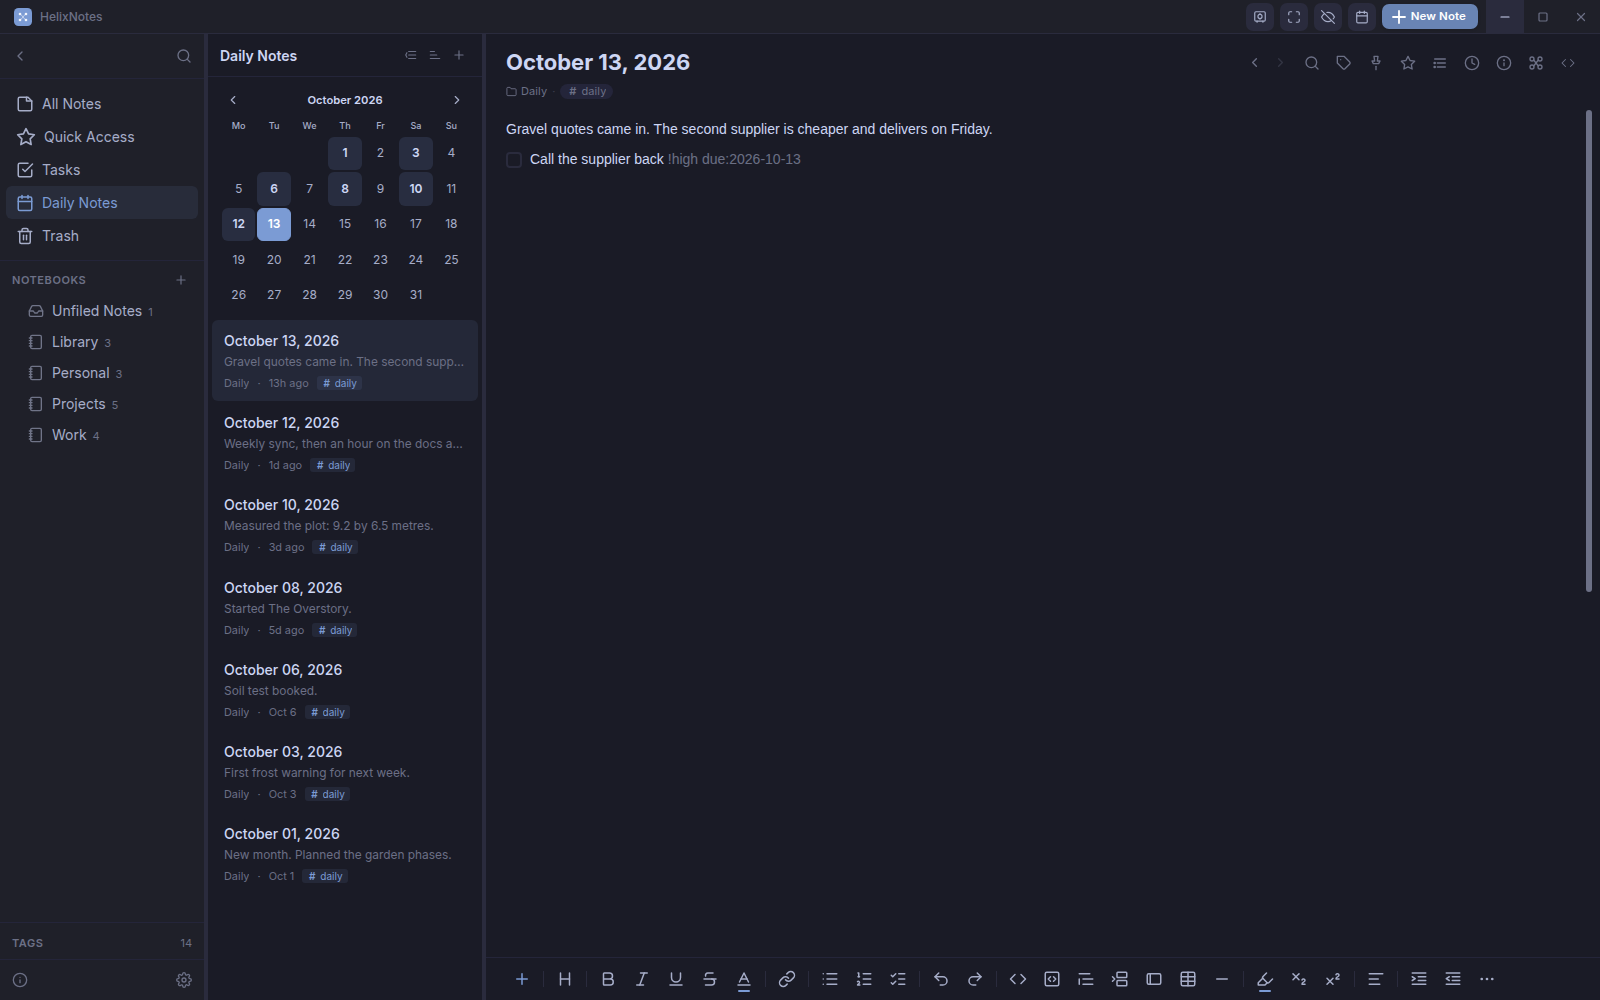Viewport: 1600px width, 1000px height.
Task: Open the Trash
Action: (x=102, y=236)
